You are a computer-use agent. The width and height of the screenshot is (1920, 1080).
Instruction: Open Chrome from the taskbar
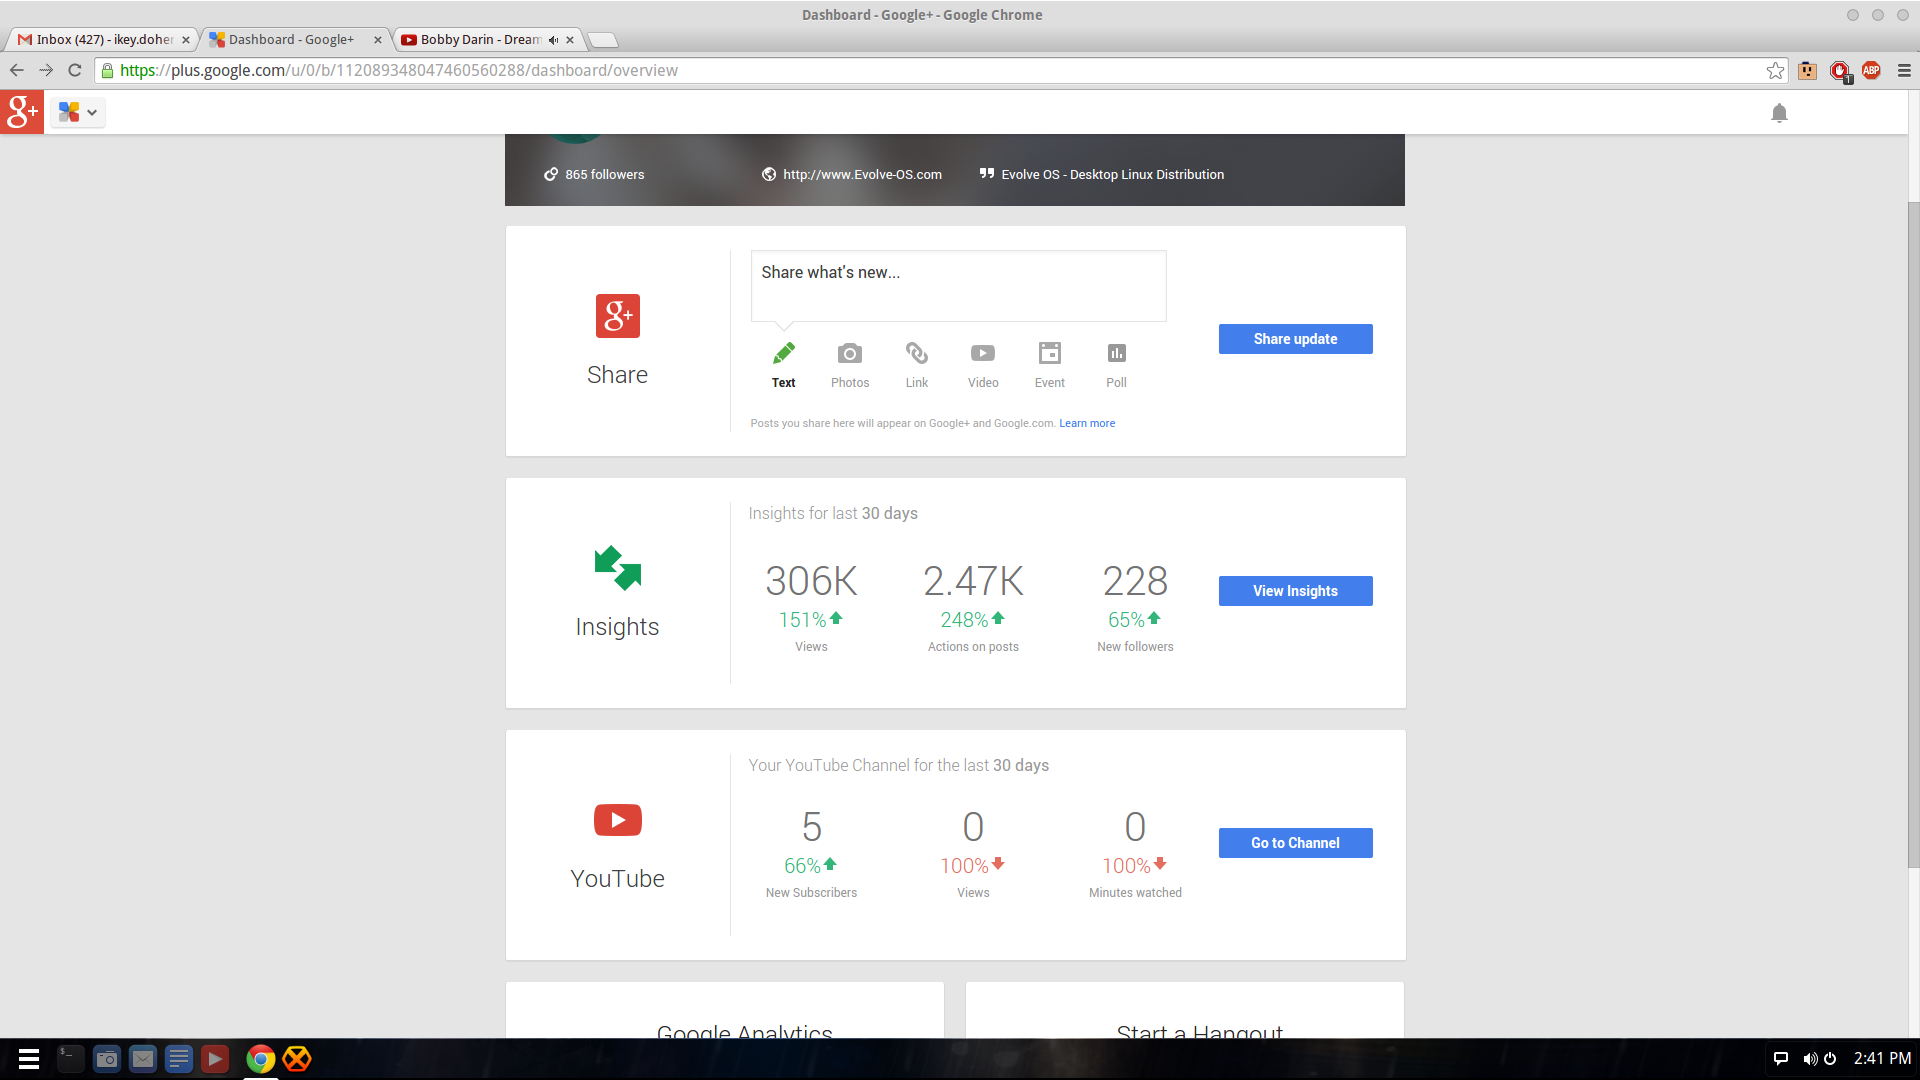point(260,1059)
